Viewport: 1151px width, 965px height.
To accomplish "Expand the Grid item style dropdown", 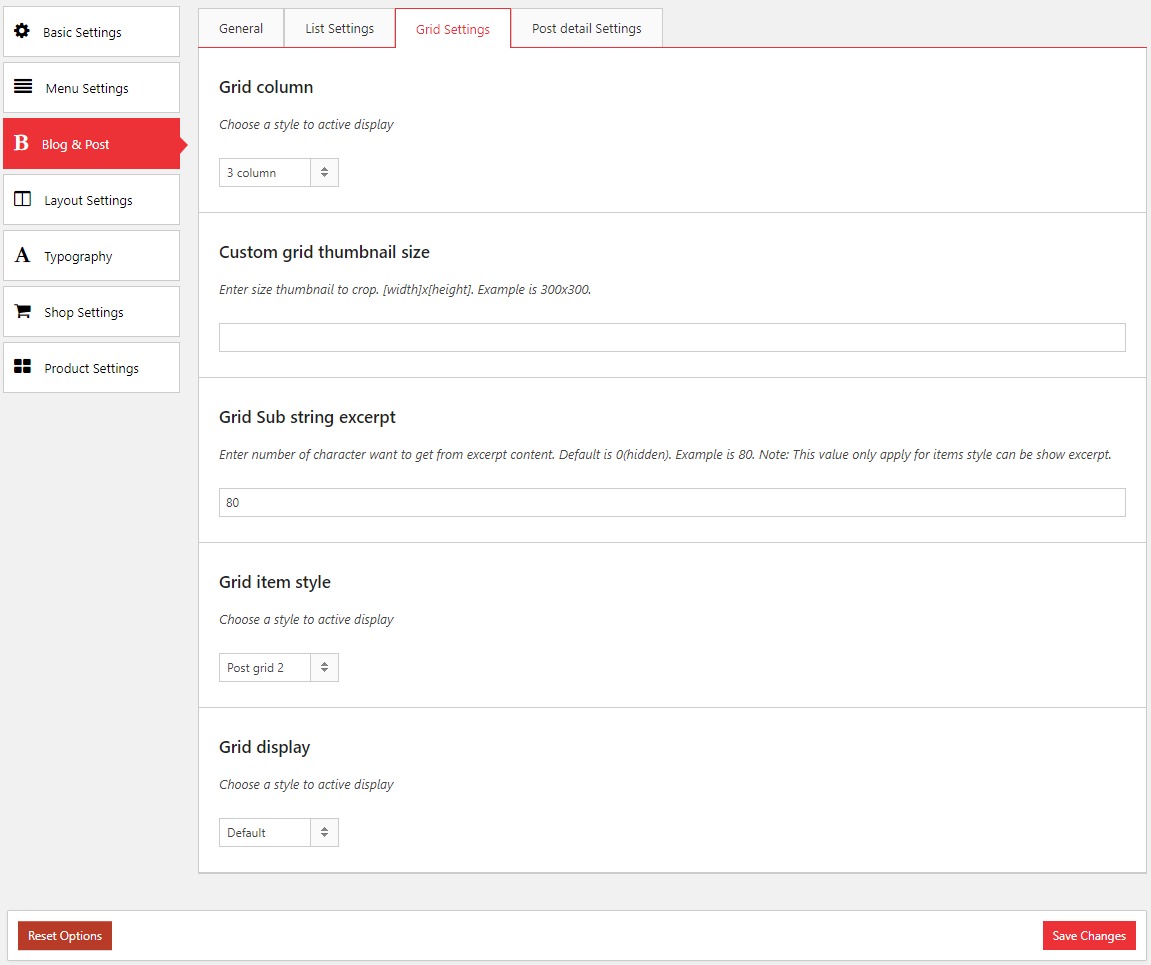I will pos(278,668).
